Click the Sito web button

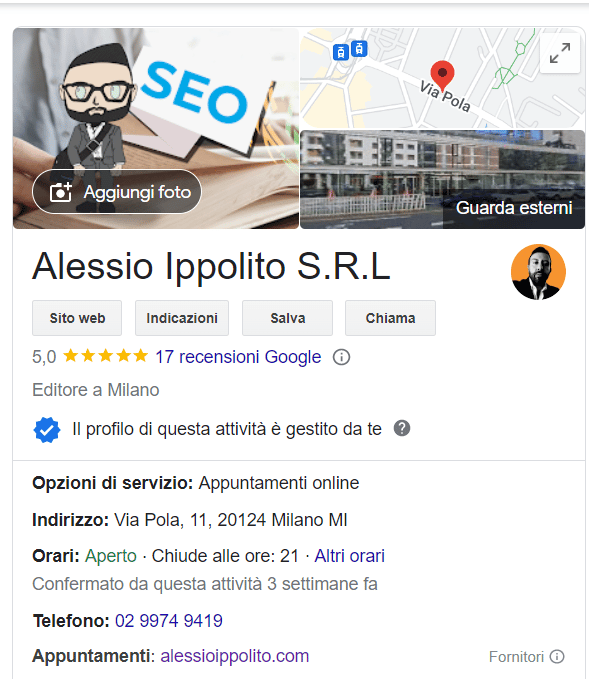click(x=77, y=318)
